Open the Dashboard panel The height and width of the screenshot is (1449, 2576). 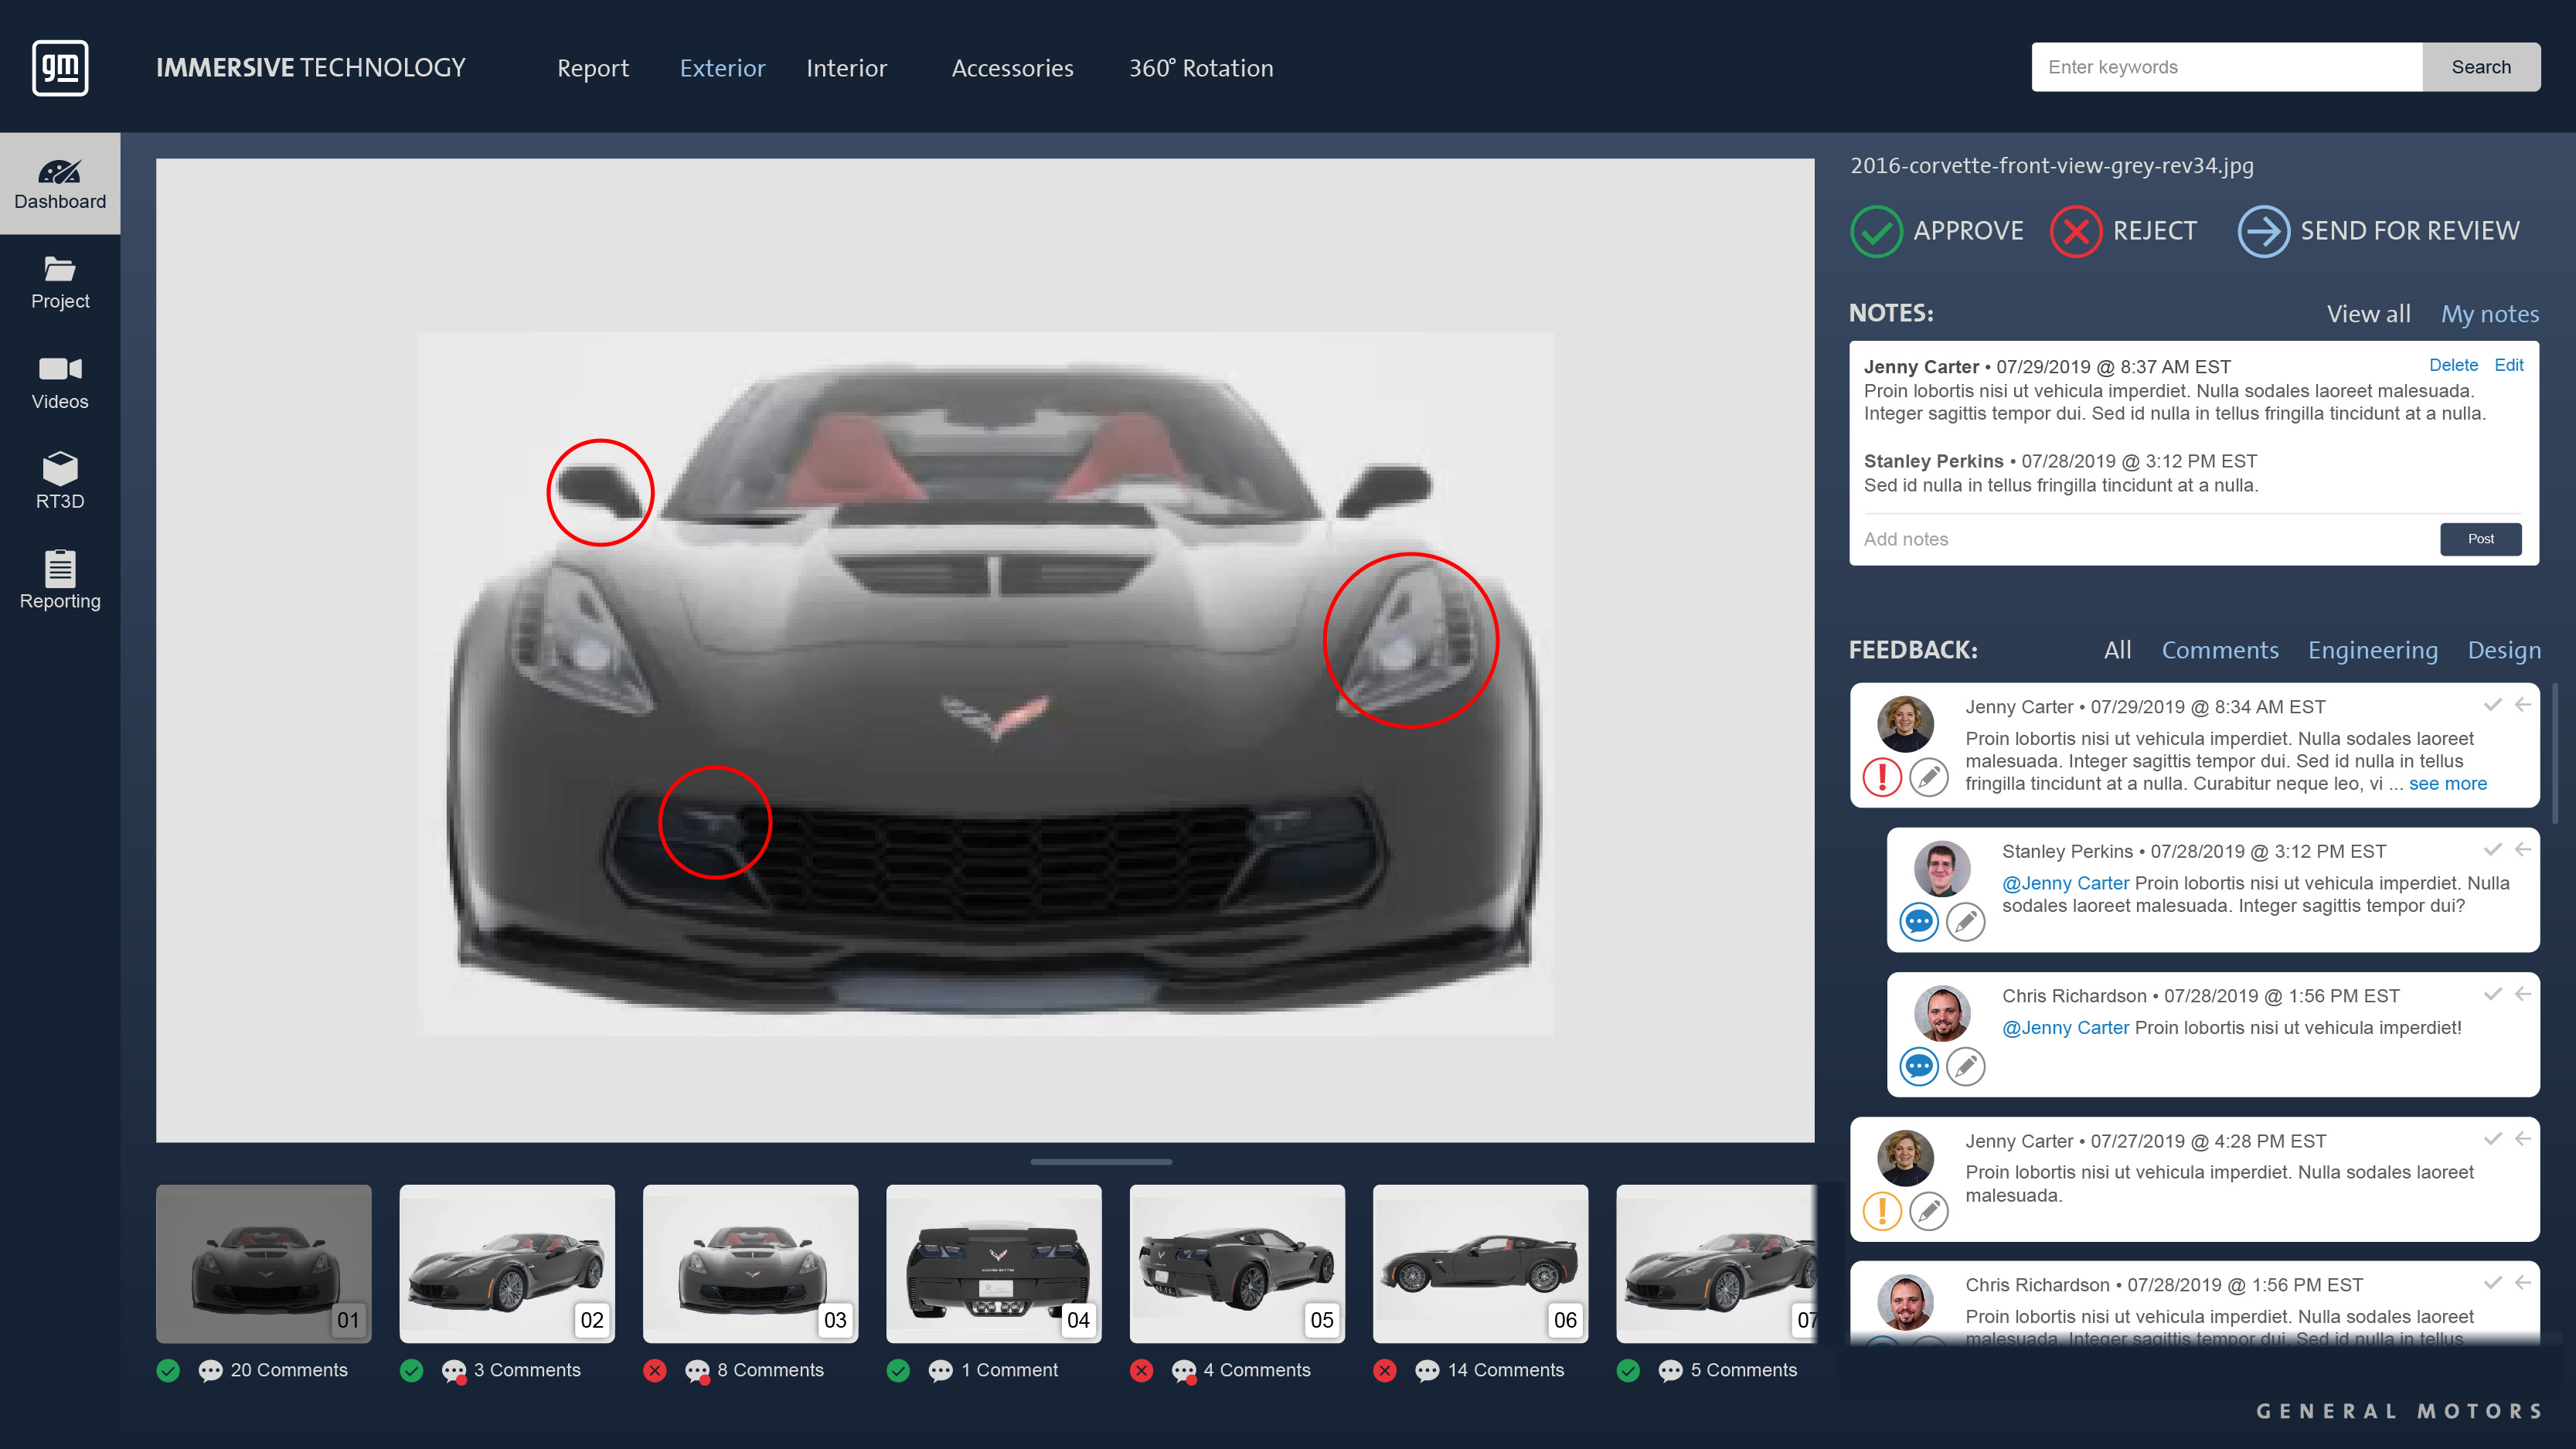tap(60, 183)
